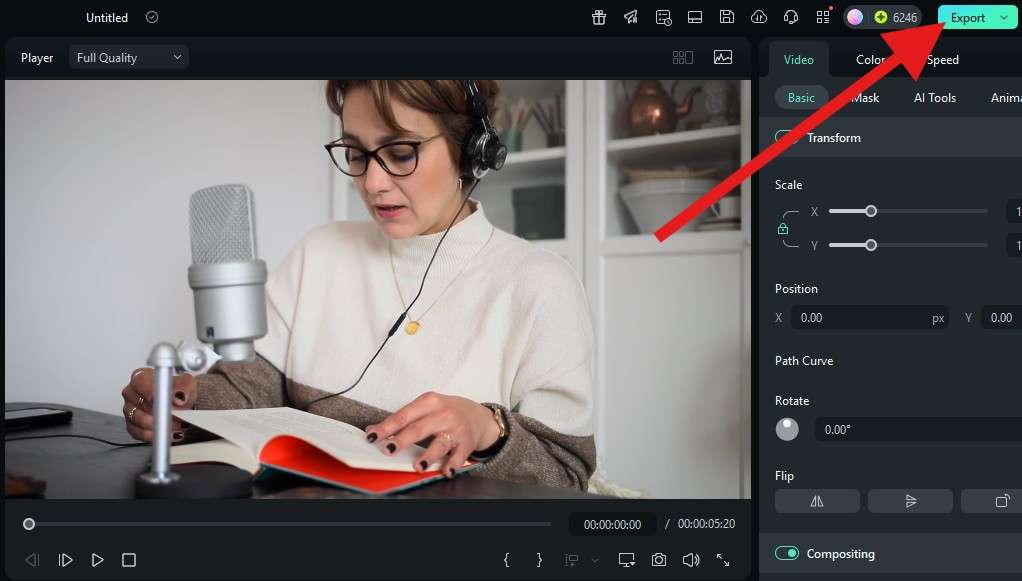Image resolution: width=1022 pixels, height=581 pixels.
Task: Click the Position X value field
Action: click(869, 318)
